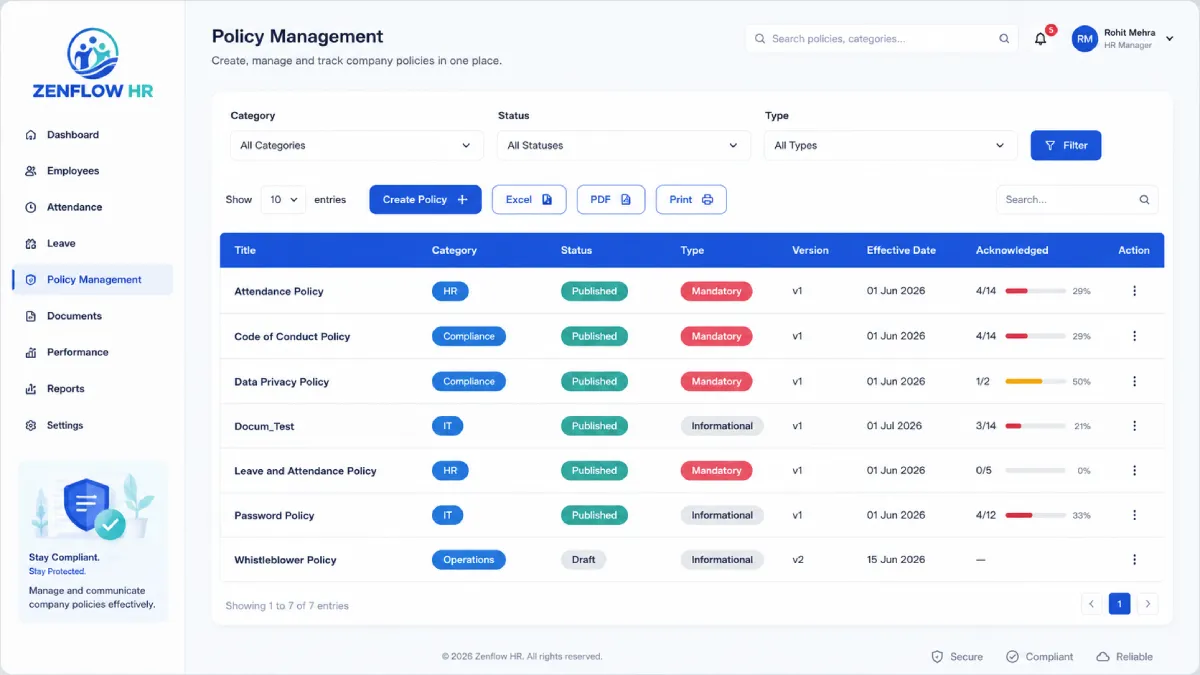Click the table search magnifier icon
This screenshot has width=1200, height=675.
1144,200
